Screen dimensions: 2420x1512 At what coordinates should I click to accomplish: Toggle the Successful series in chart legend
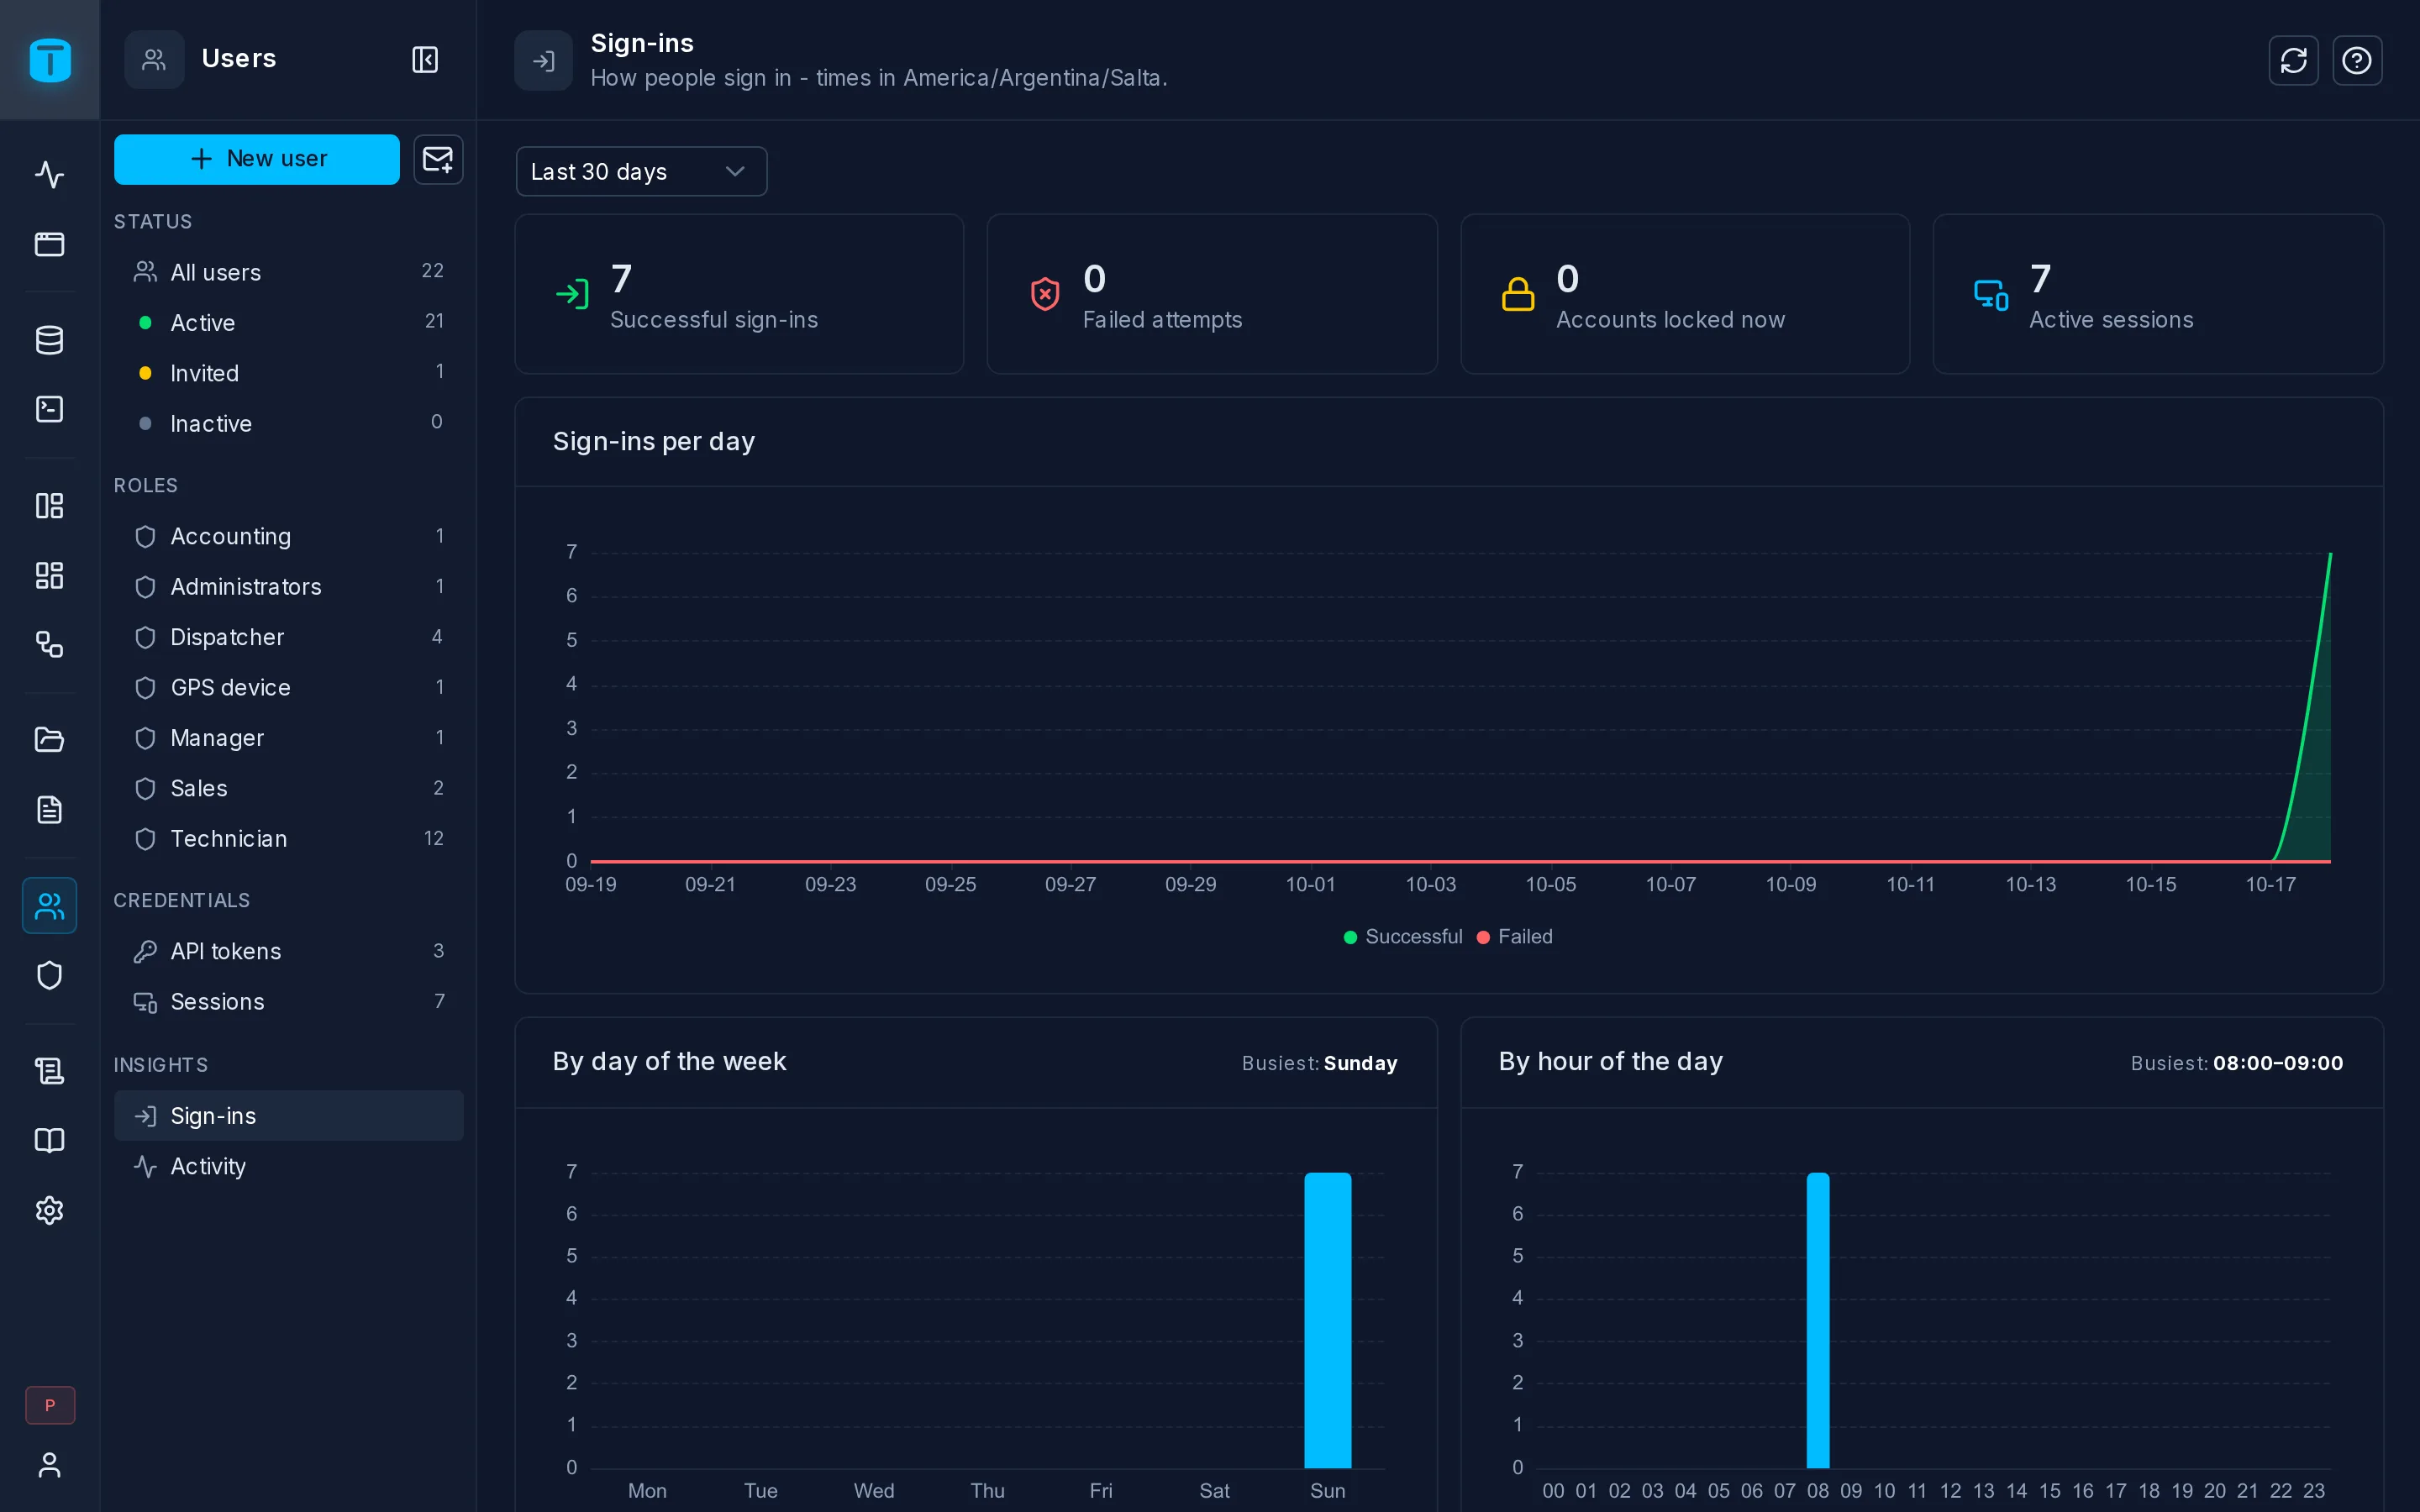(1403, 936)
